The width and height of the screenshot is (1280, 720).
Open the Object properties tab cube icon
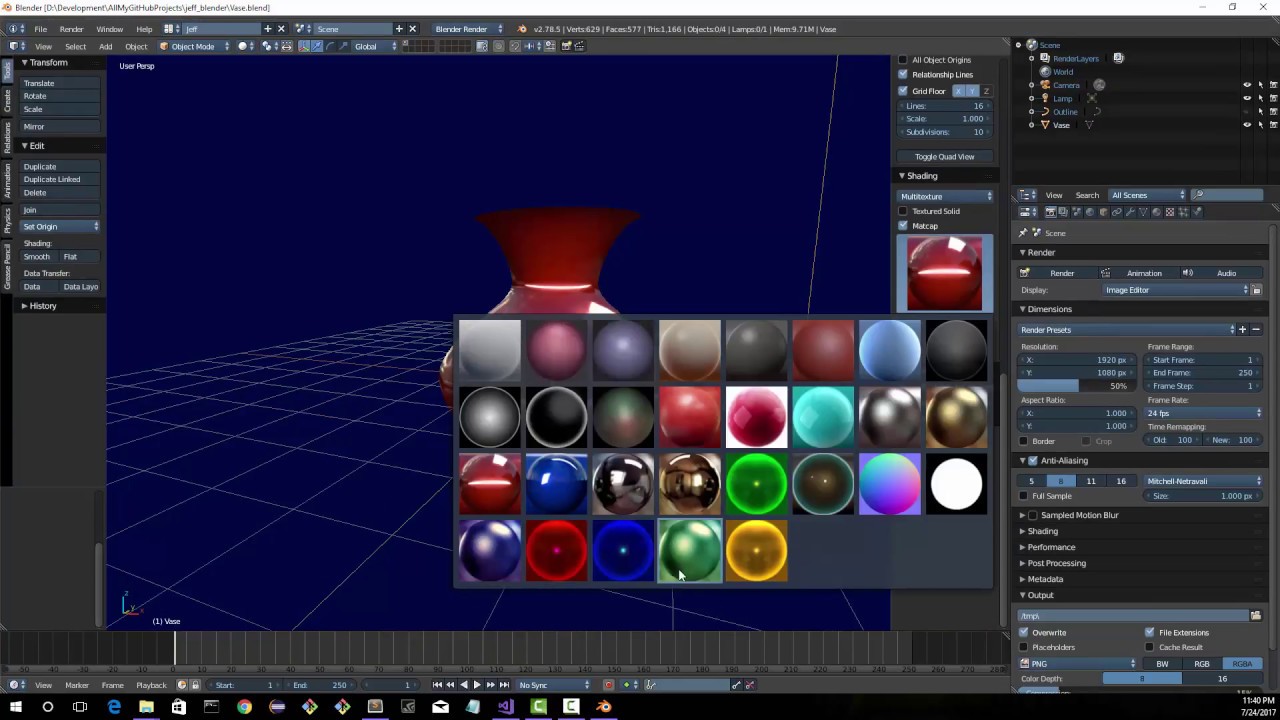pyautogui.click(x=1103, y=212)
